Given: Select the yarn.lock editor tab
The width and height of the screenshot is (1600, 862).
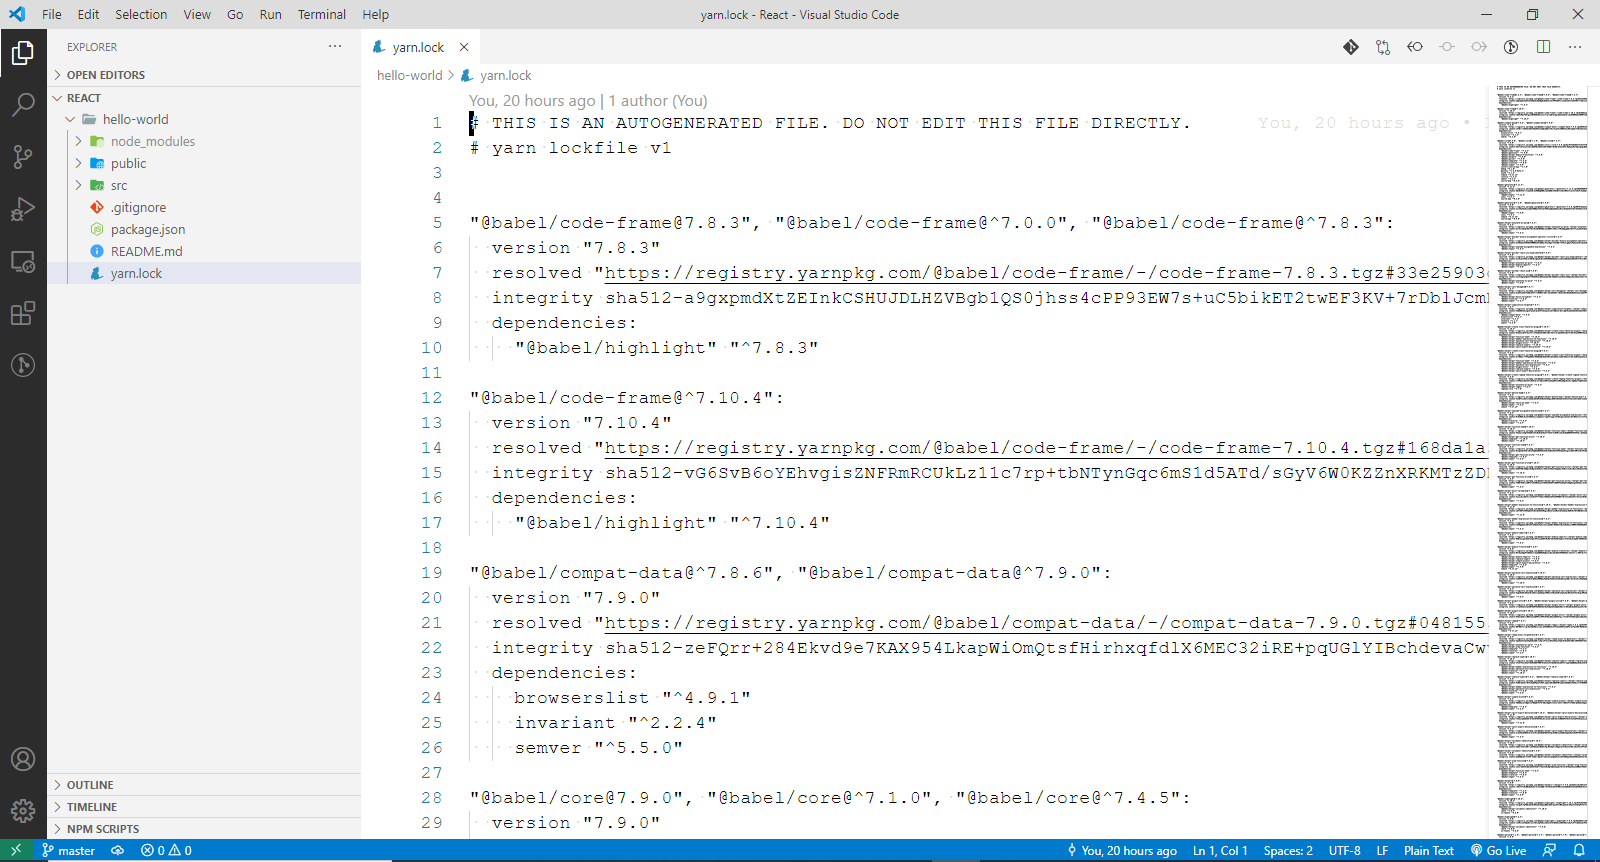Looking at the screenshot, I should (x=420, y=47).
